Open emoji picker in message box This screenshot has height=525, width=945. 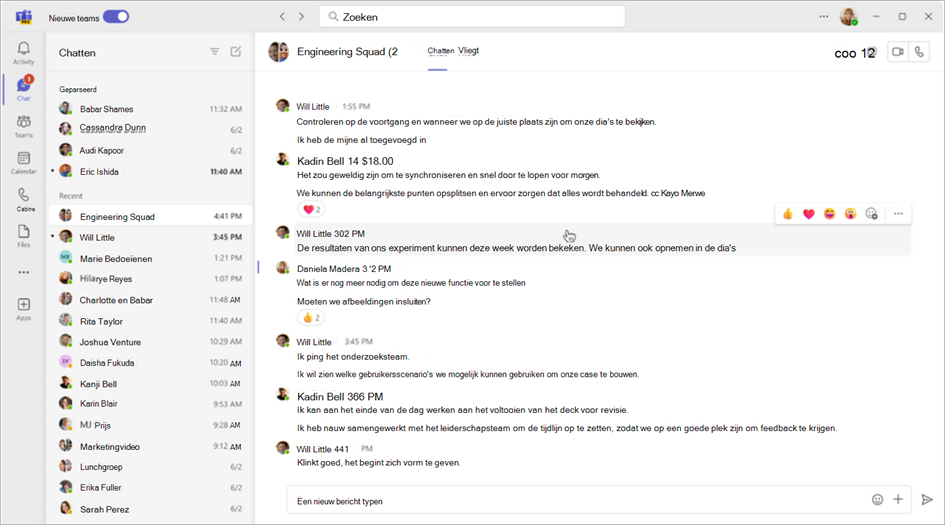coord(877,499)
